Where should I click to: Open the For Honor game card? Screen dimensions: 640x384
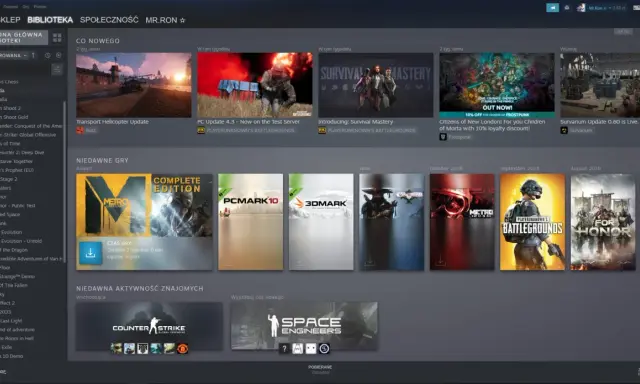(603, 222)
